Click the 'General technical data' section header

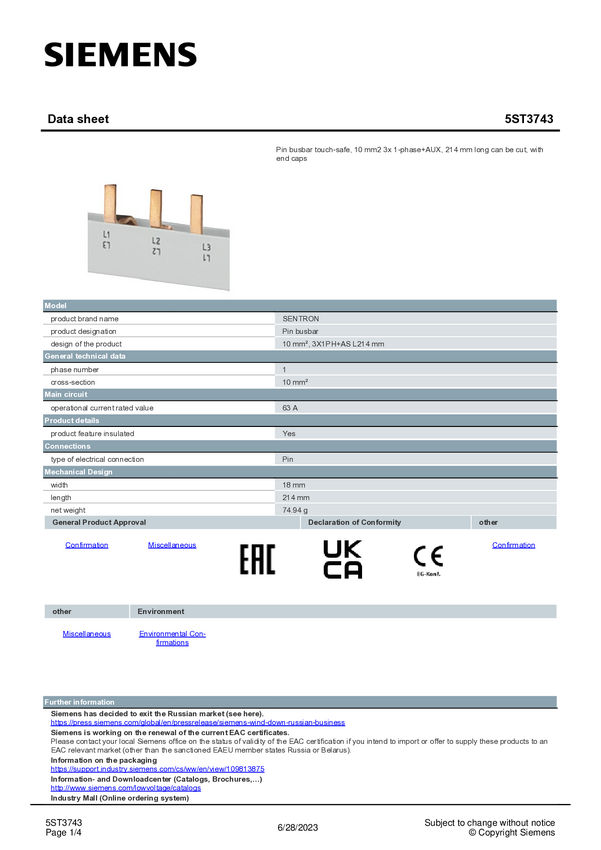pos(300,356)
